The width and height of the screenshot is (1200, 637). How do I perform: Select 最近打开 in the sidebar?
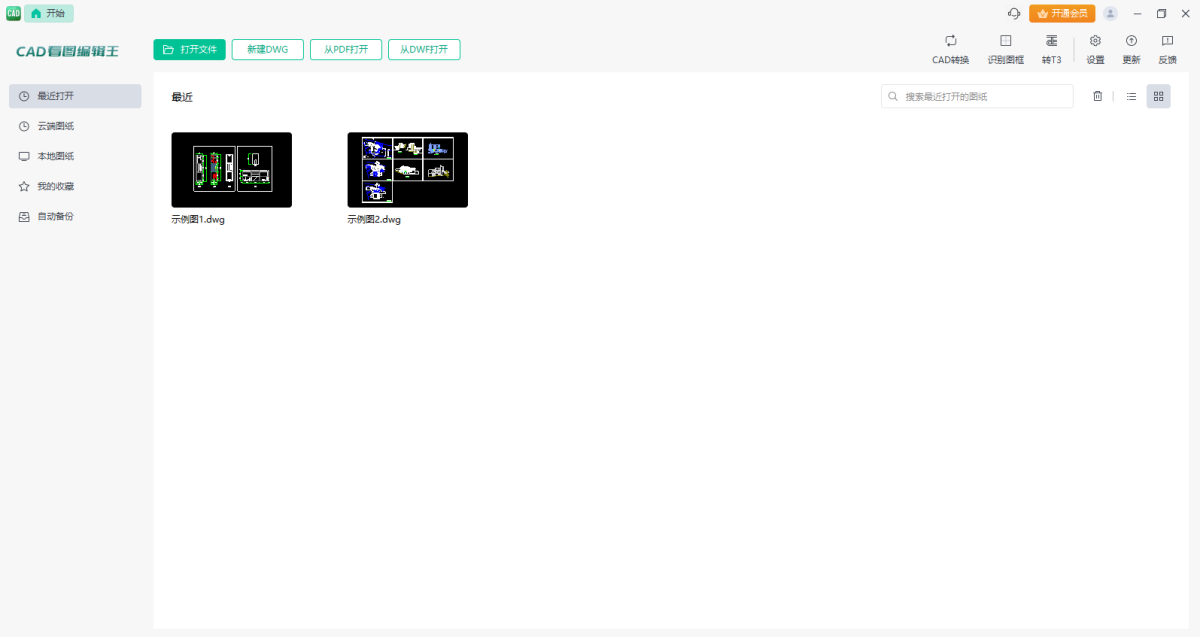pyautogui.click(x=75, y=96)
